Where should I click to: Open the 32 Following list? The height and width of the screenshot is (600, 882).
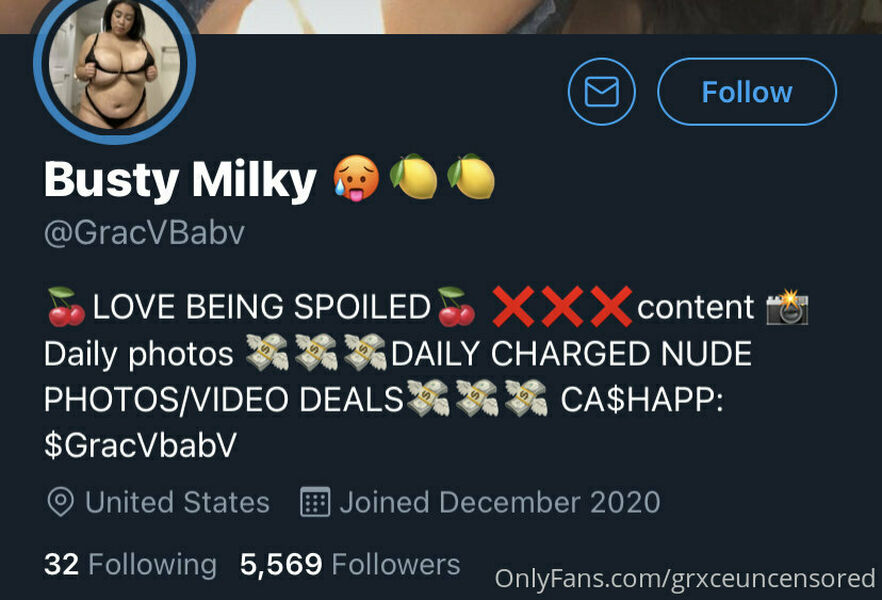pos(130,564)
